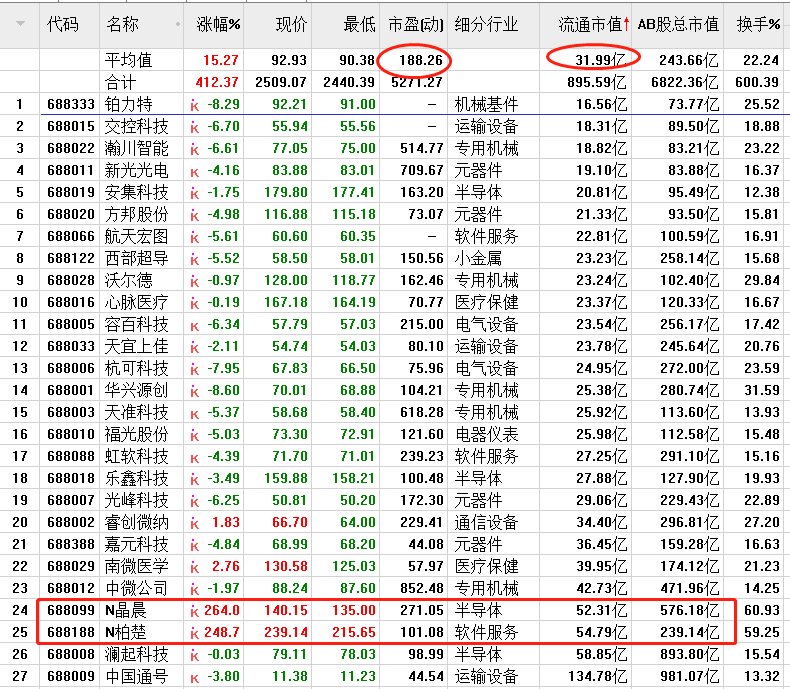Click the K icon in 中国通号 row
This screenshot has height=689, width=790.
194,678
